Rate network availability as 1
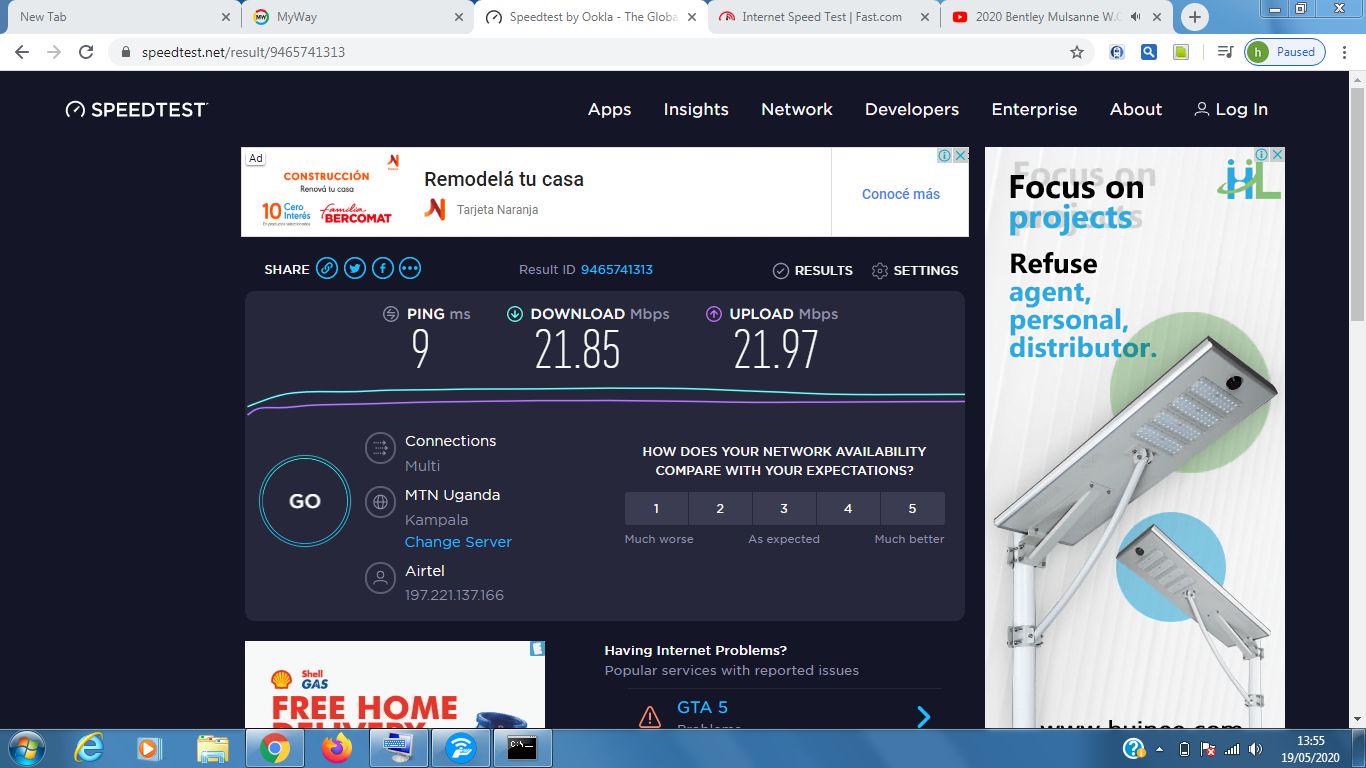 656,508
